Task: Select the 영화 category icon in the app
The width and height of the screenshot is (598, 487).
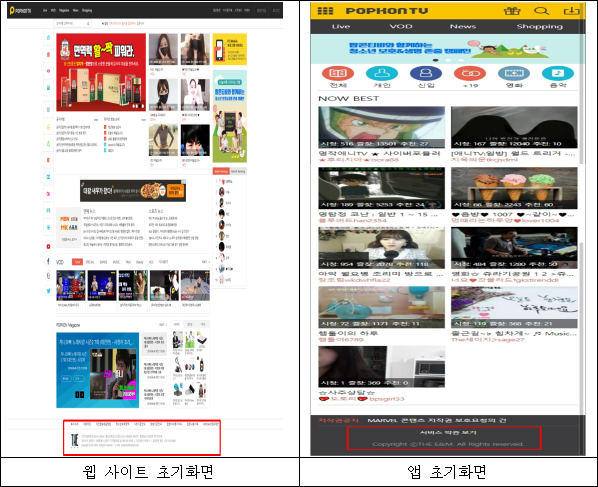Action: (514, 73)
